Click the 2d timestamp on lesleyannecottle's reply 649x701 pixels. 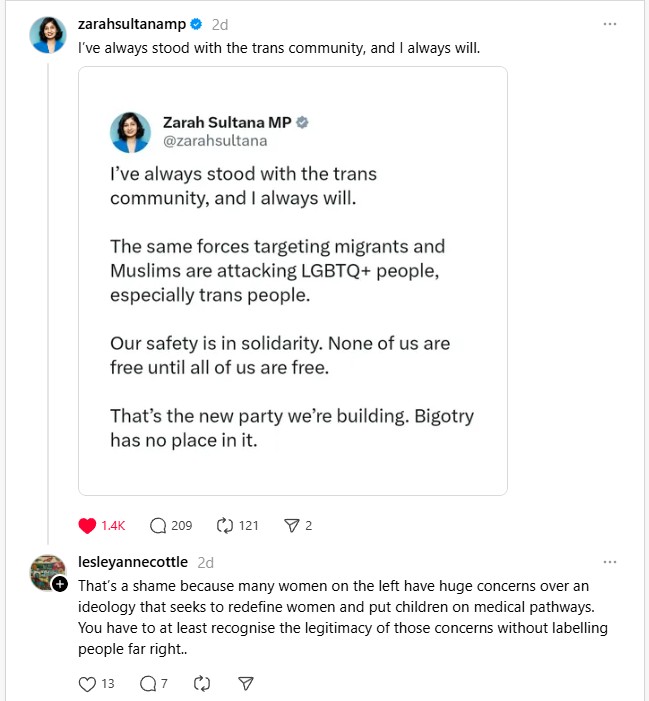tap(206, 562)
